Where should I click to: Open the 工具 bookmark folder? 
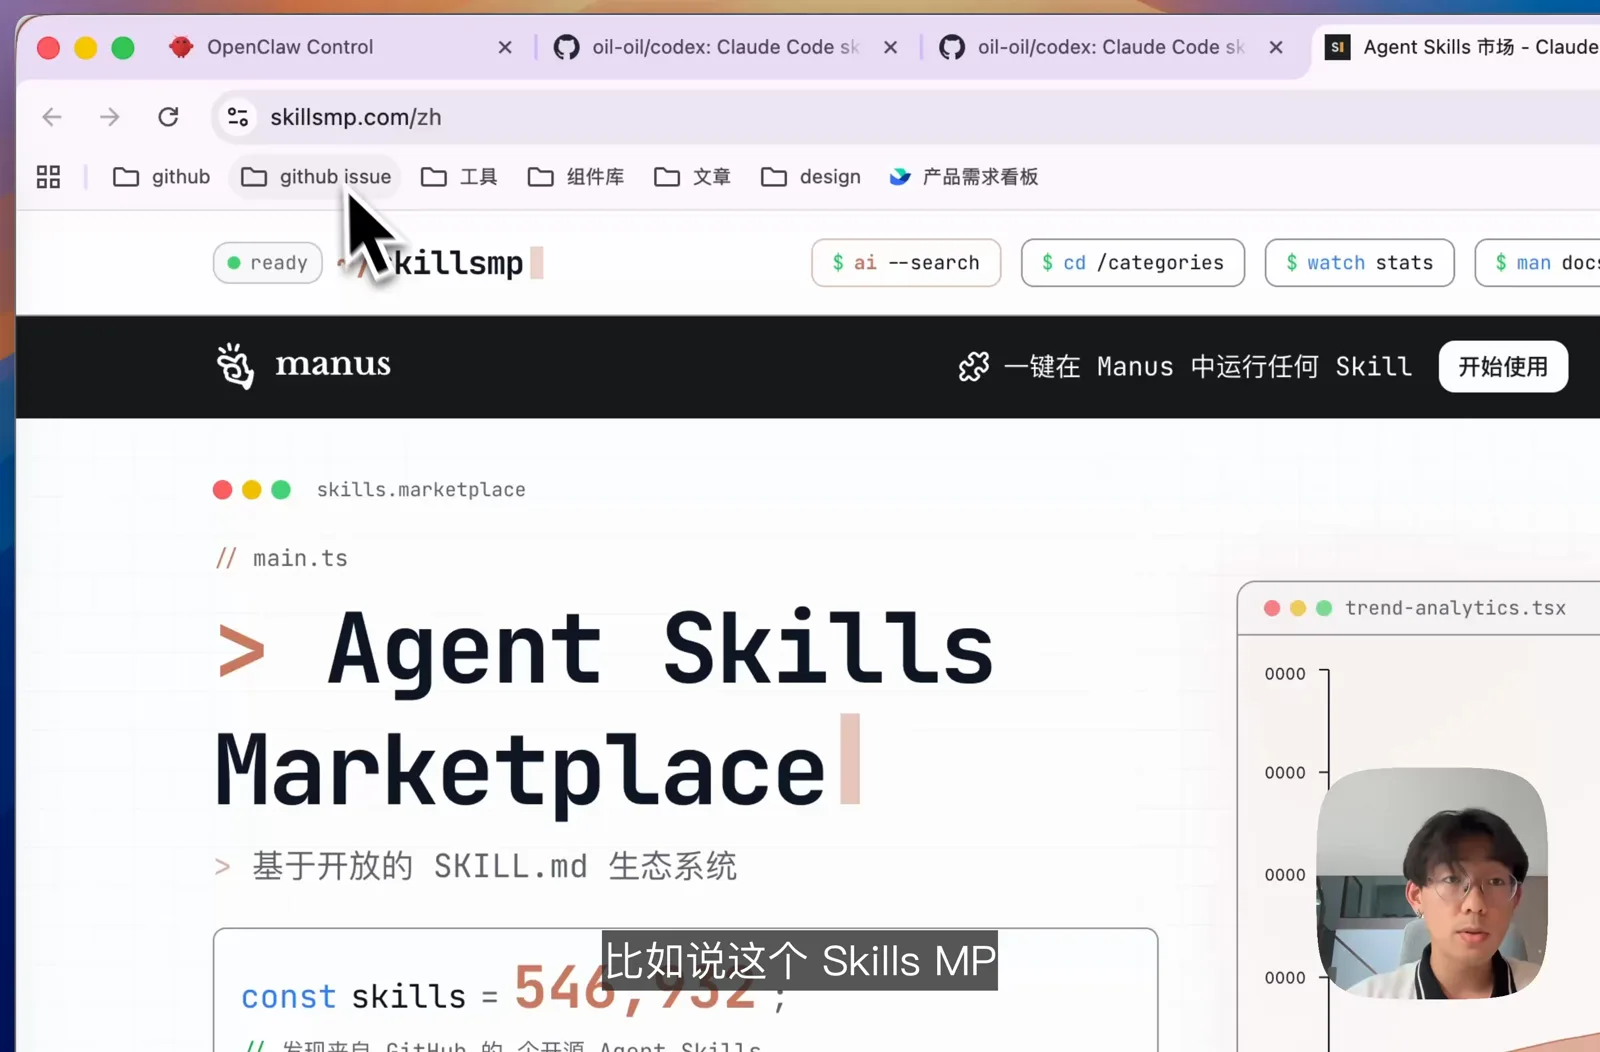click(459, 177)
